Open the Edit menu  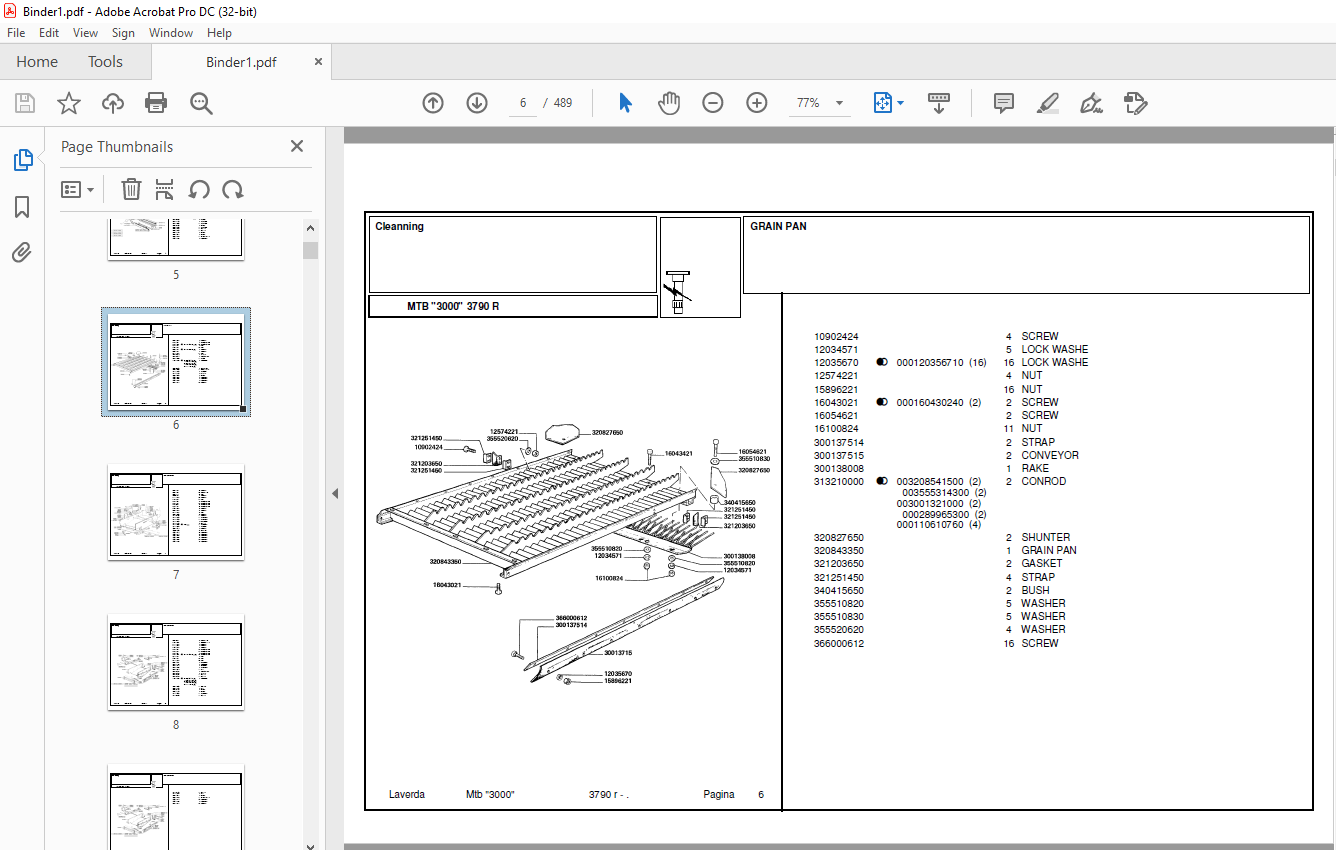[49, 33]
